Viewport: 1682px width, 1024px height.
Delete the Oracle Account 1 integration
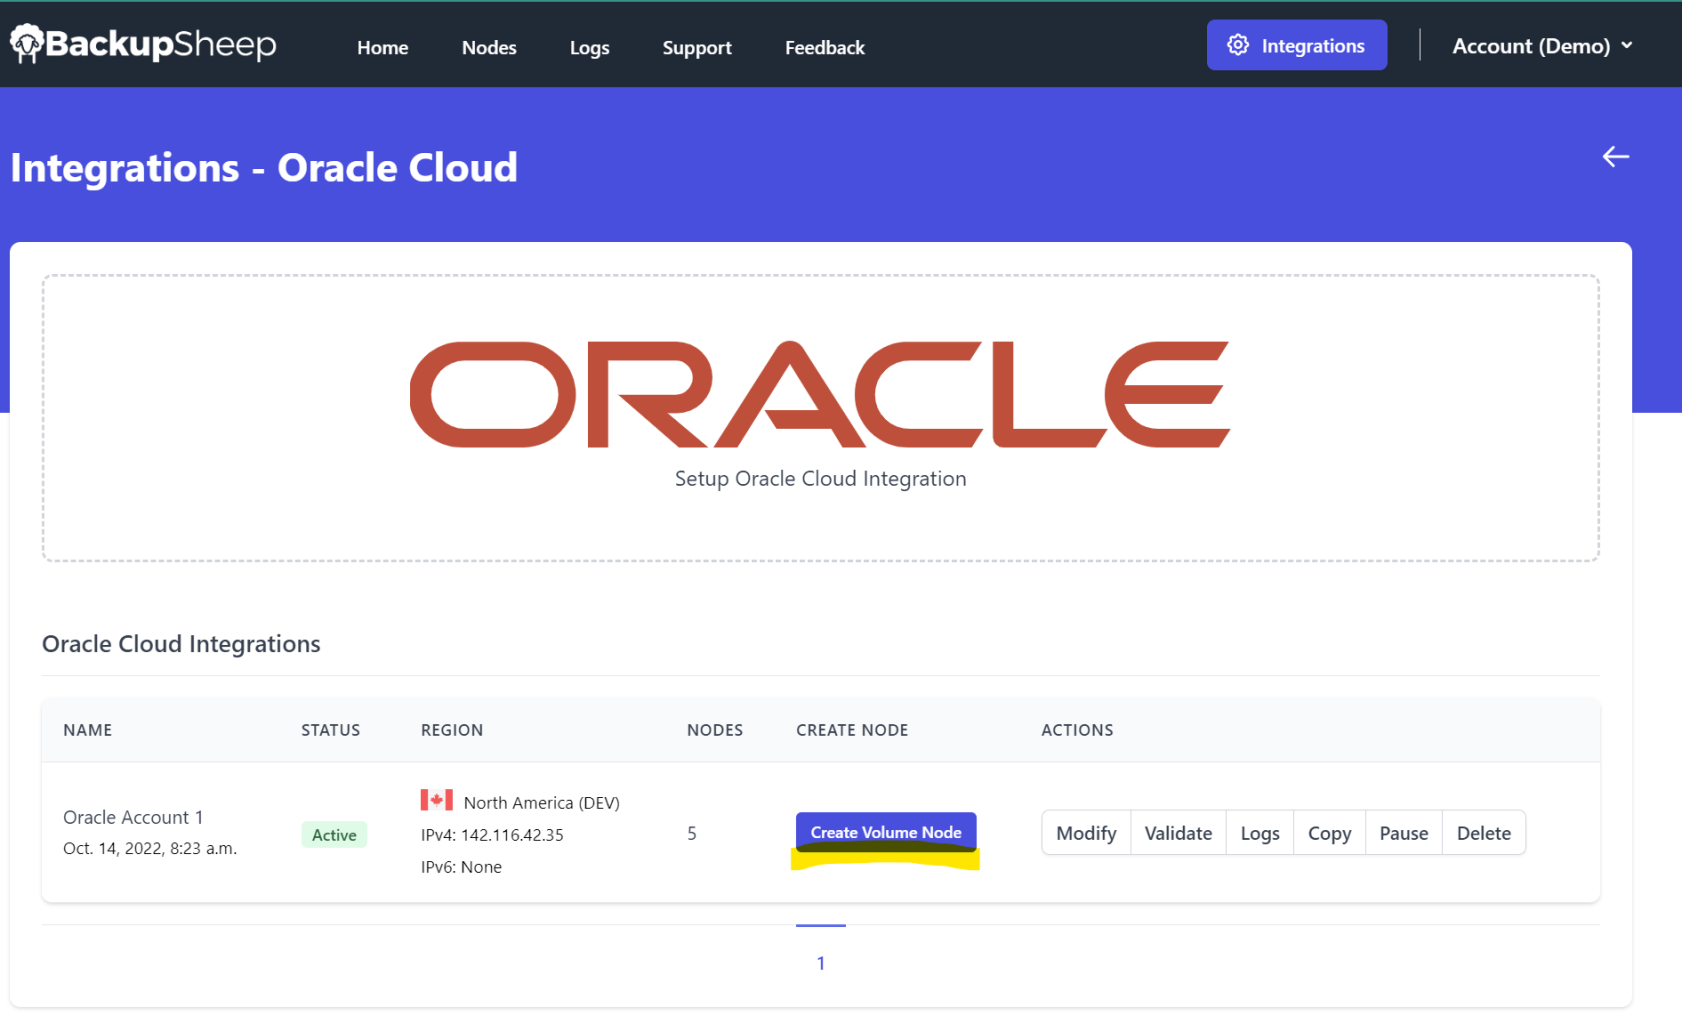1484,833
